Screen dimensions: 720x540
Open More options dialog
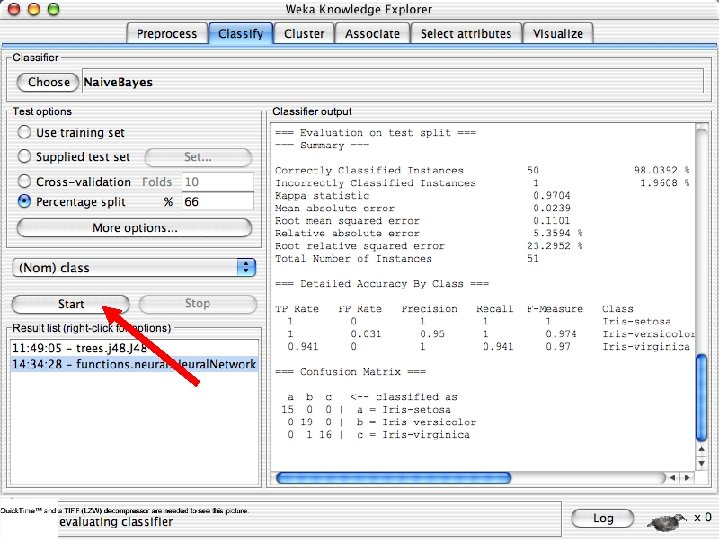pyautogui.click(x=134, y=228)
